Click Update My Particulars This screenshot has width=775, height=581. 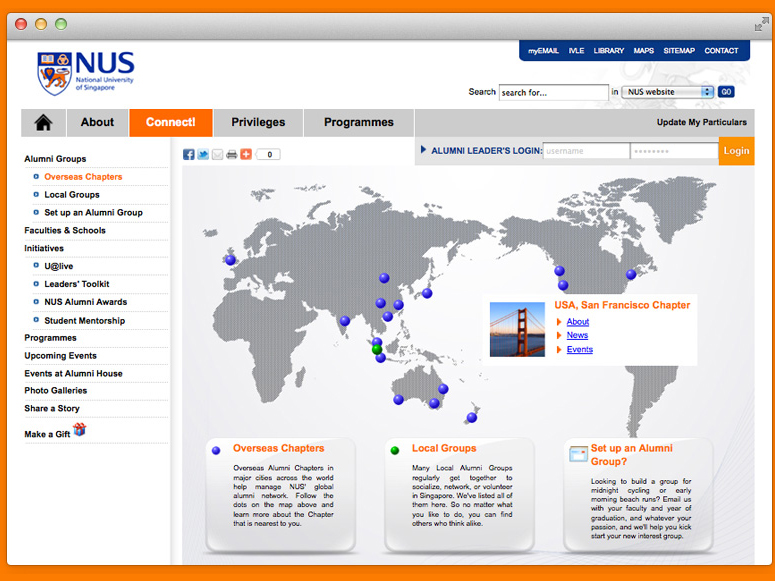pyautogui.click(x=701, y=122)
